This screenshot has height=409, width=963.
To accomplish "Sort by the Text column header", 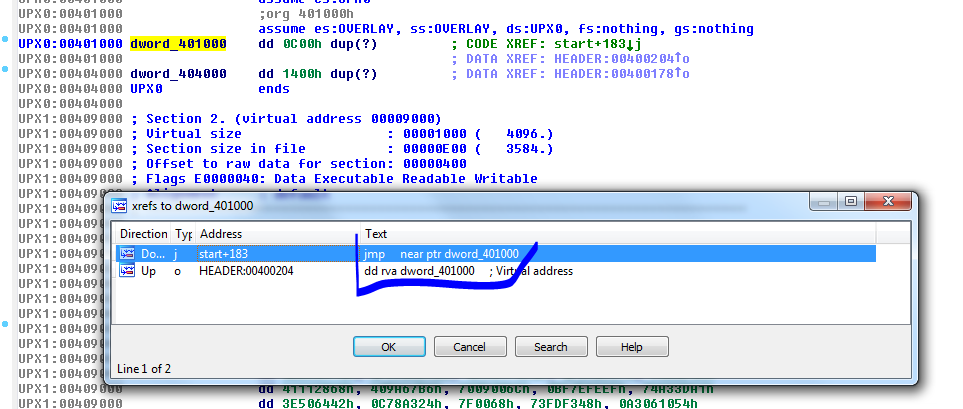I will (376, 233).
